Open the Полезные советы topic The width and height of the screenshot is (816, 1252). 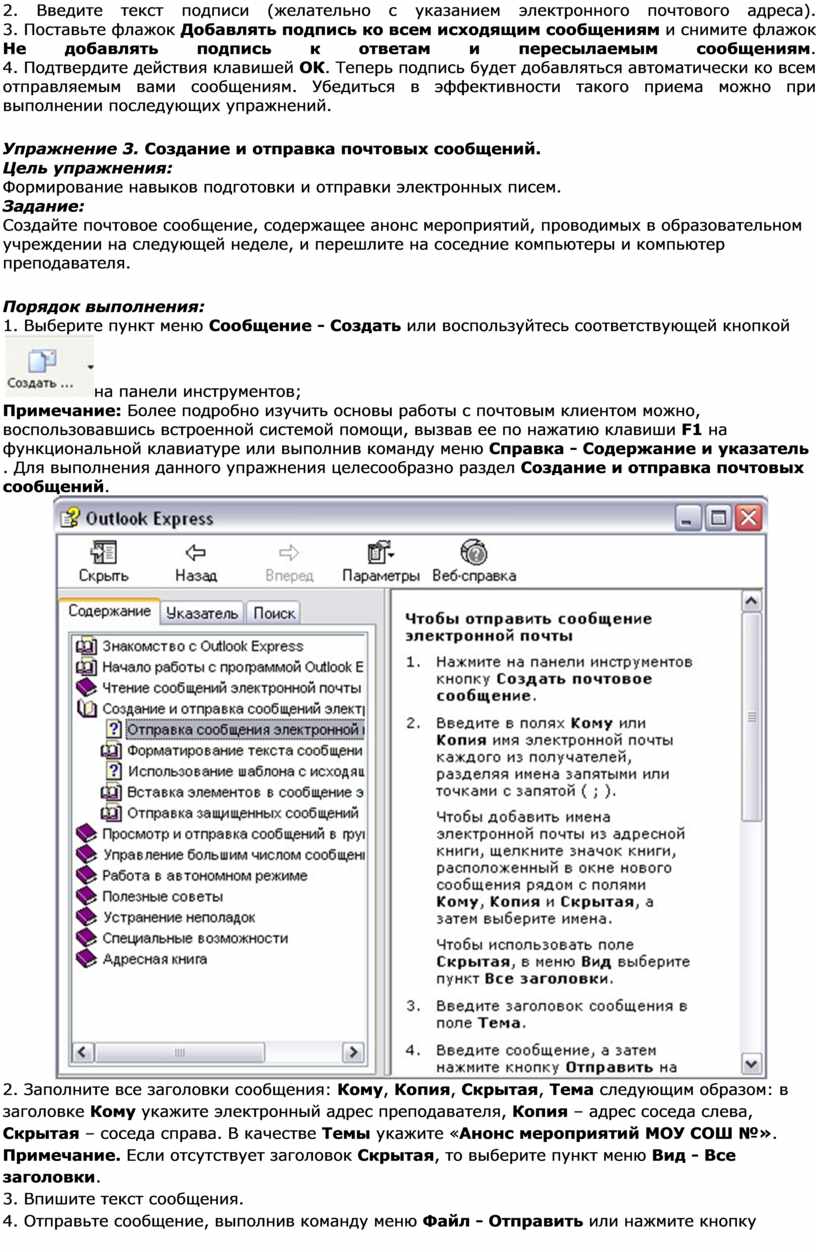[x=162, y=897]
